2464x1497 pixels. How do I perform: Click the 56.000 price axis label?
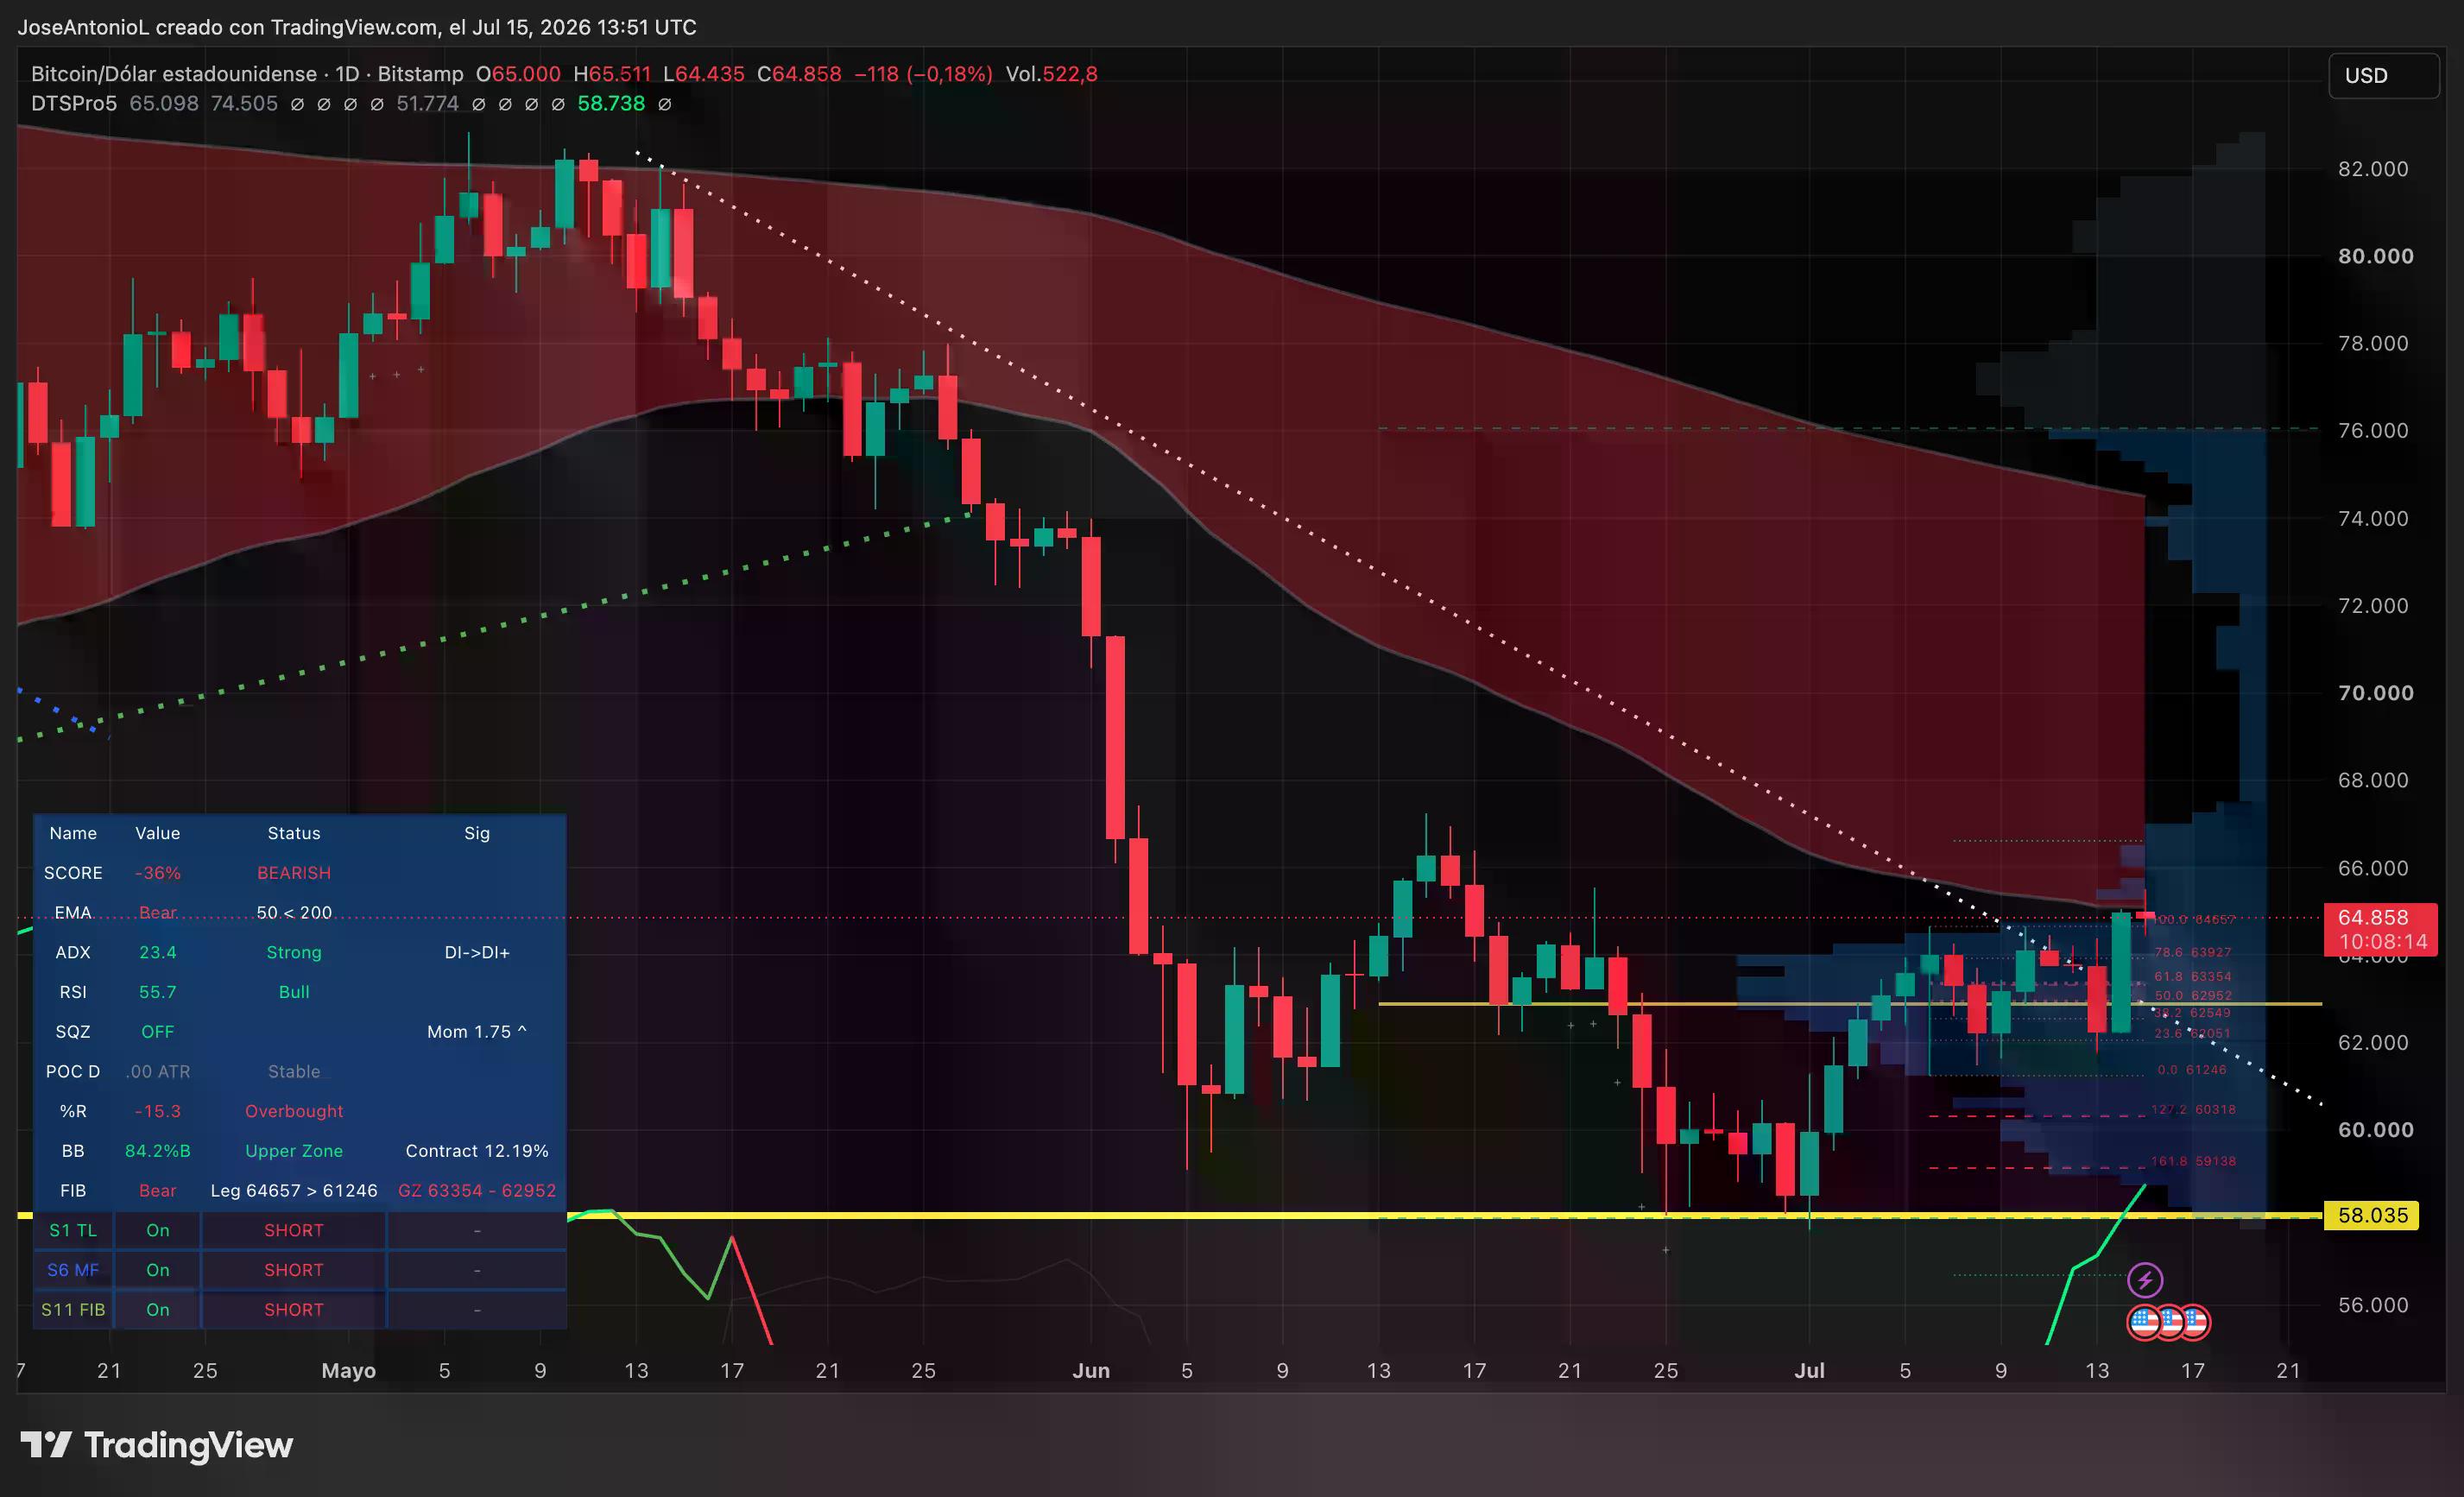click(x=2373, y=1305)
